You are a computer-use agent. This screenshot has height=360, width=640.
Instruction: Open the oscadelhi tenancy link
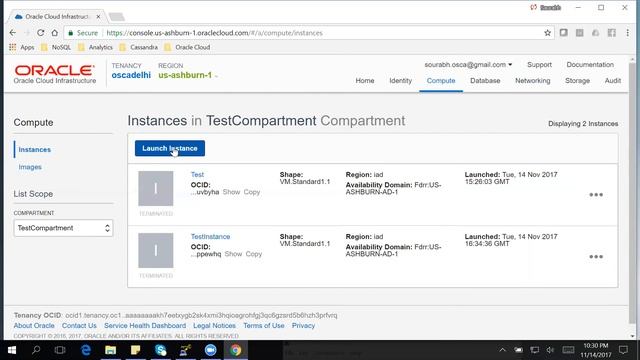(x=131, y=75)
